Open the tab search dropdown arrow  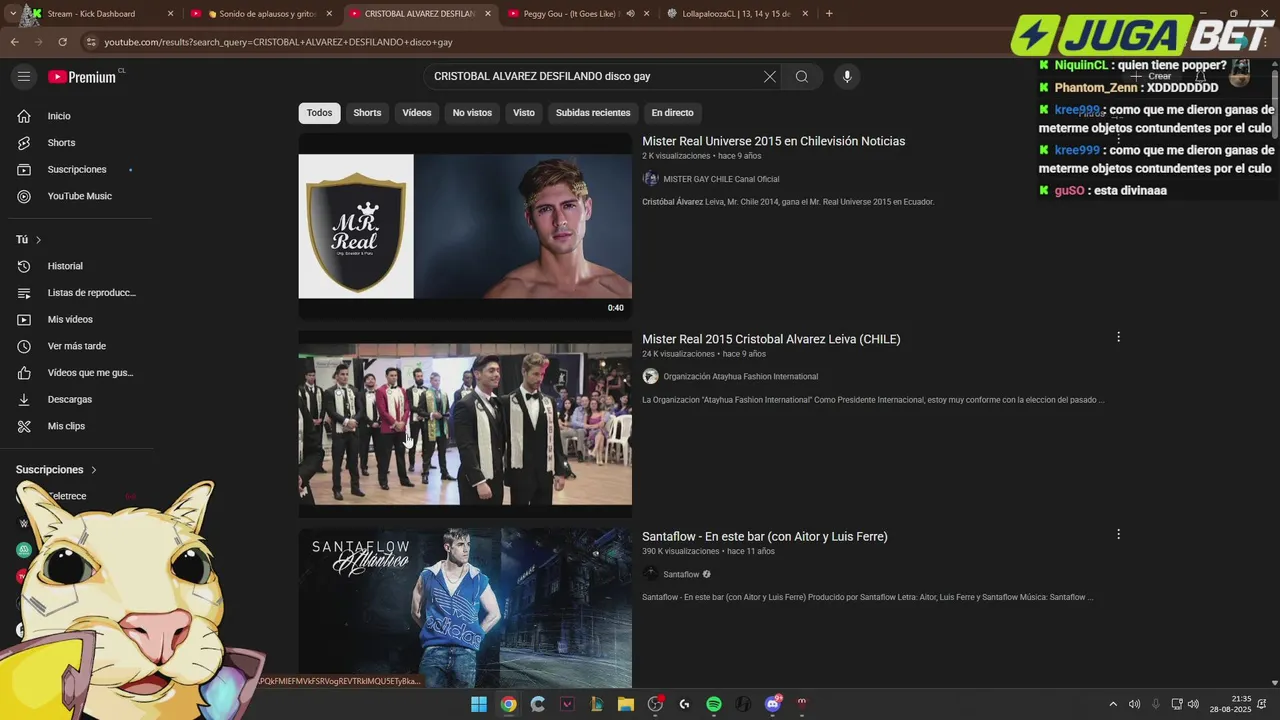tap(12, 14)
